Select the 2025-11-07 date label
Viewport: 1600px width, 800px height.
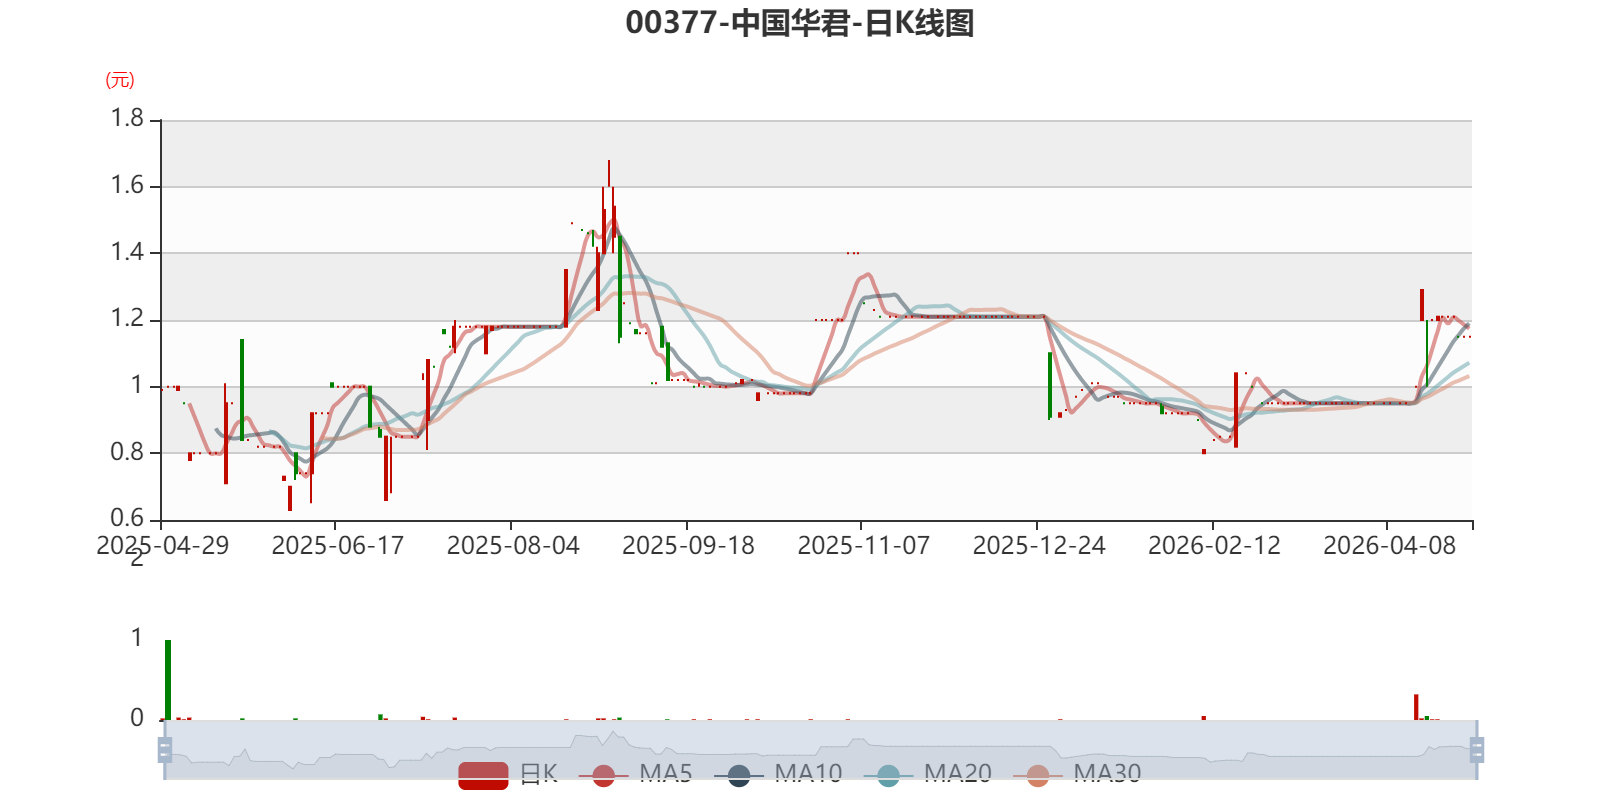click(864, 546)
